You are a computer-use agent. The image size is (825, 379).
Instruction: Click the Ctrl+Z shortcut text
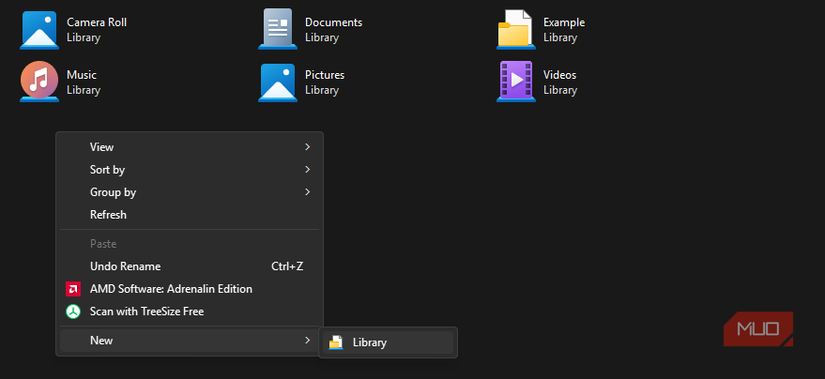287,266
